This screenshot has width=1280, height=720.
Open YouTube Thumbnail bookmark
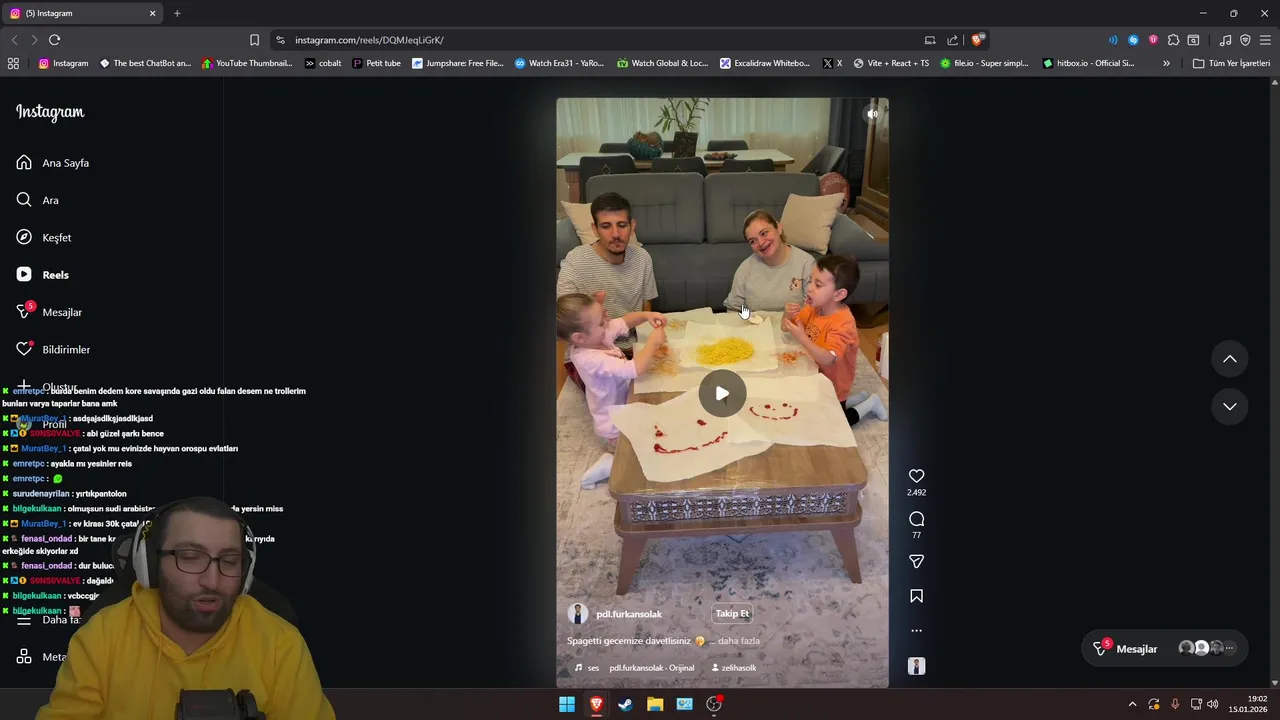coord(247,63)
